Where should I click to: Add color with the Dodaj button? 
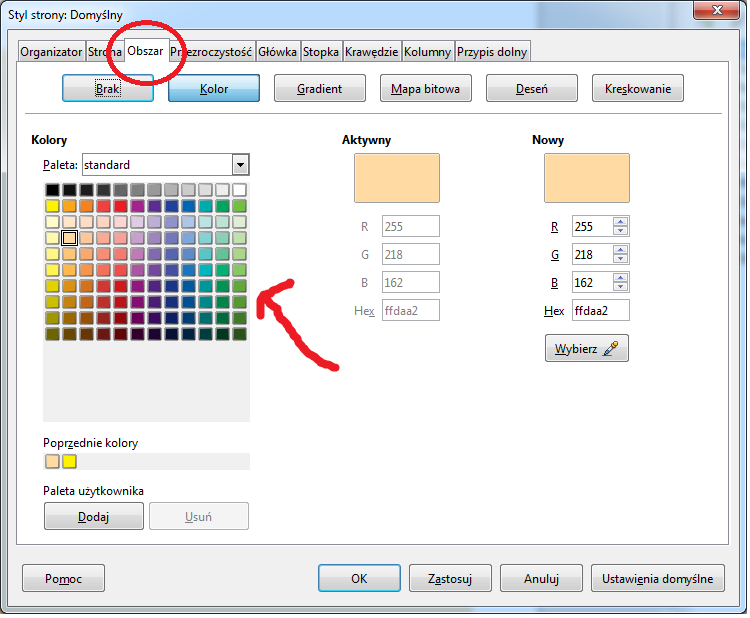tap(94, 516)
